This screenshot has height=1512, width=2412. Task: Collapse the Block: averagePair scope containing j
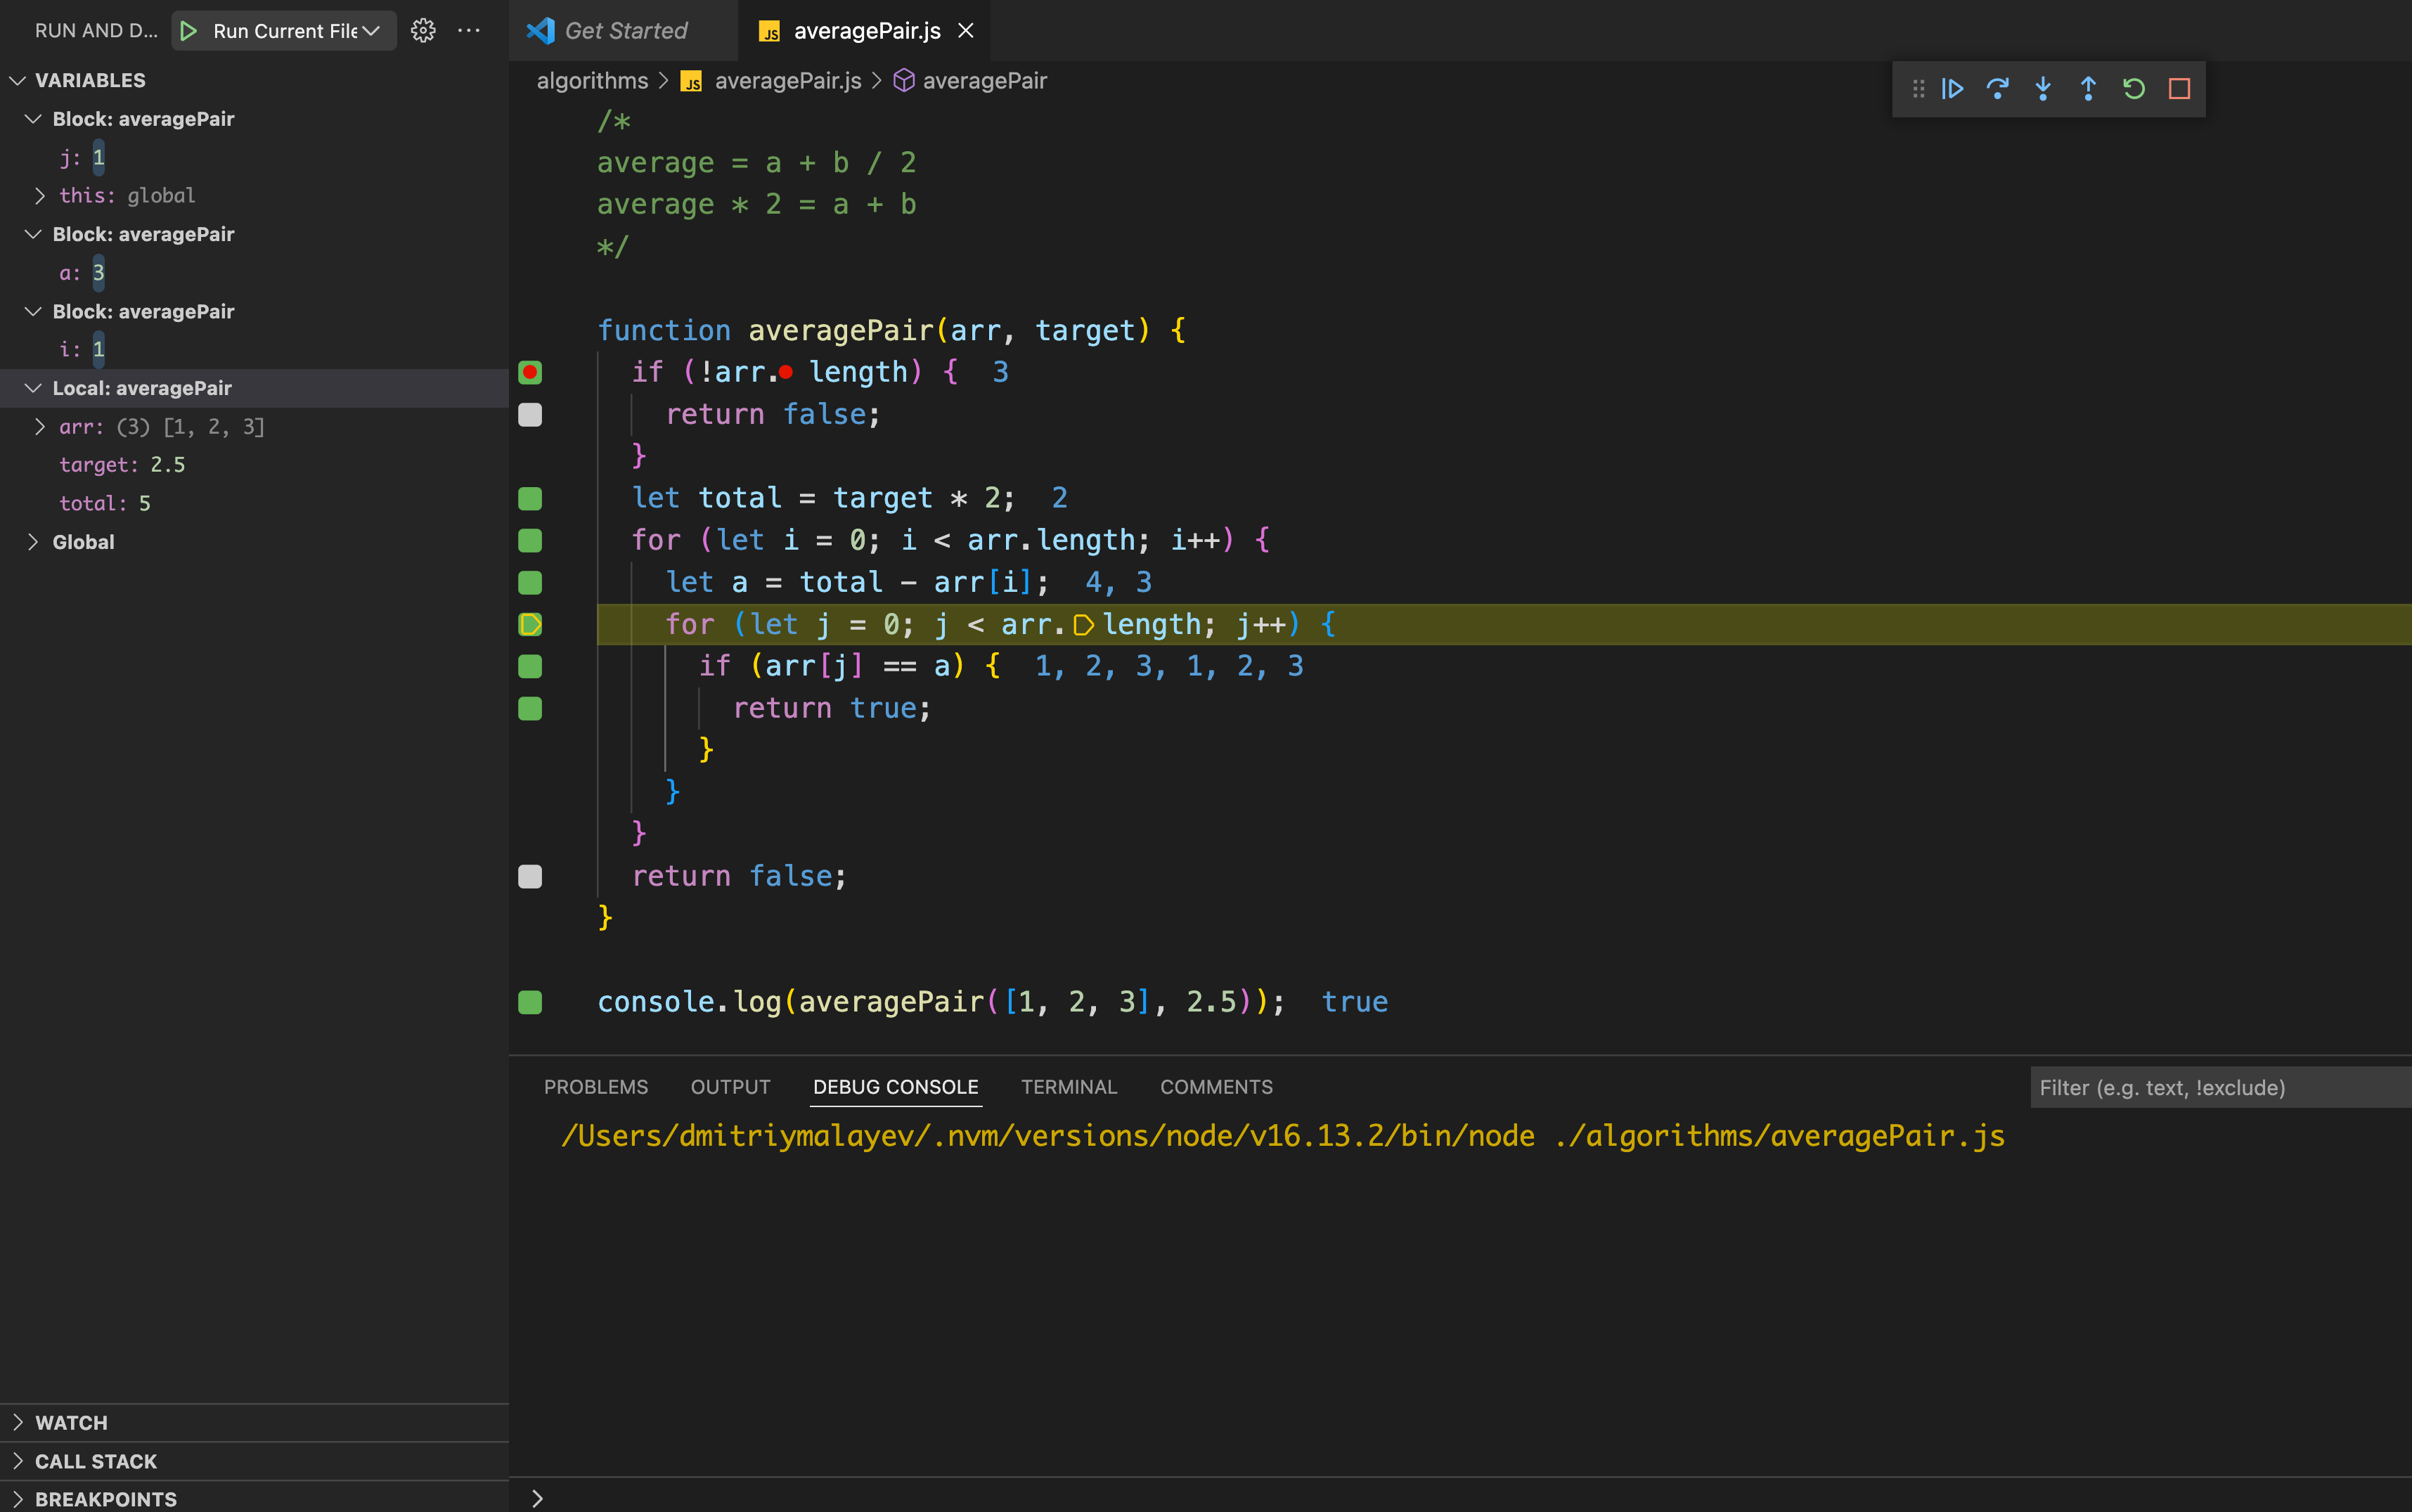coord(33,119)
